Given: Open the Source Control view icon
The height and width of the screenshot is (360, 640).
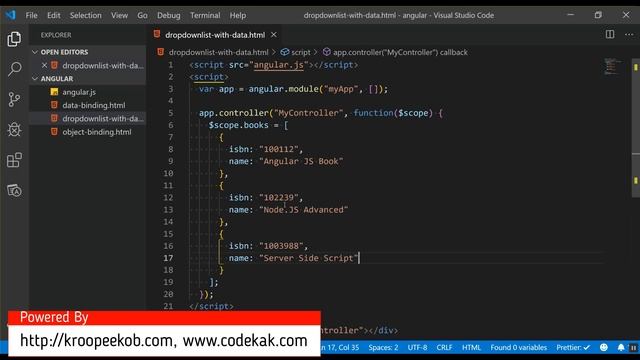Looking at the screenshot, I should tap(14, 99).
